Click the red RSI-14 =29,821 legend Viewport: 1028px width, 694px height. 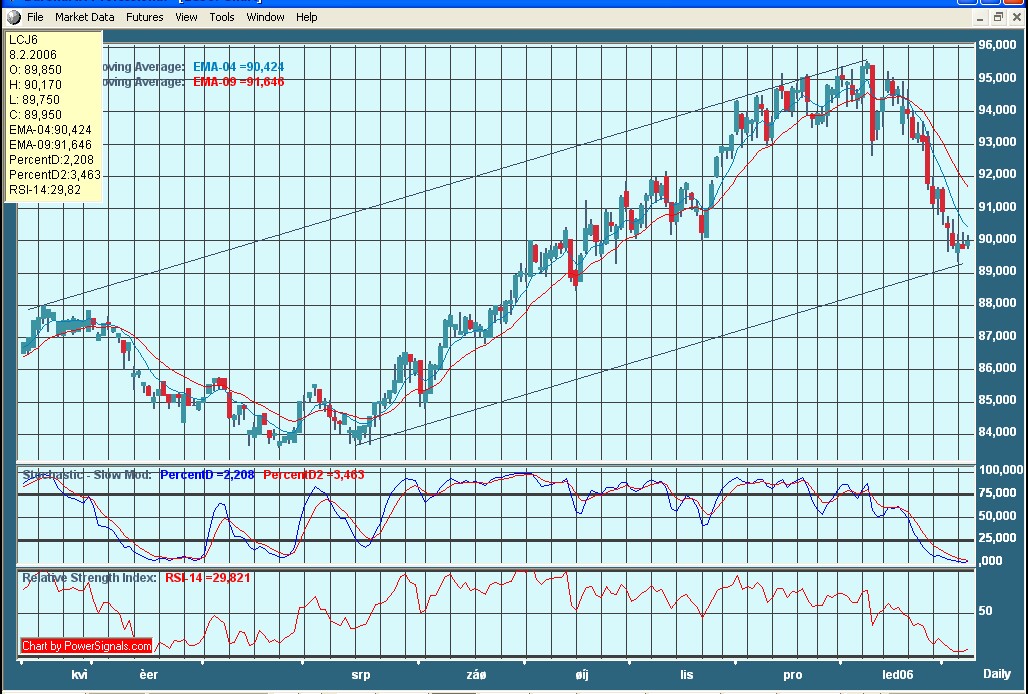tap(207, 578)
